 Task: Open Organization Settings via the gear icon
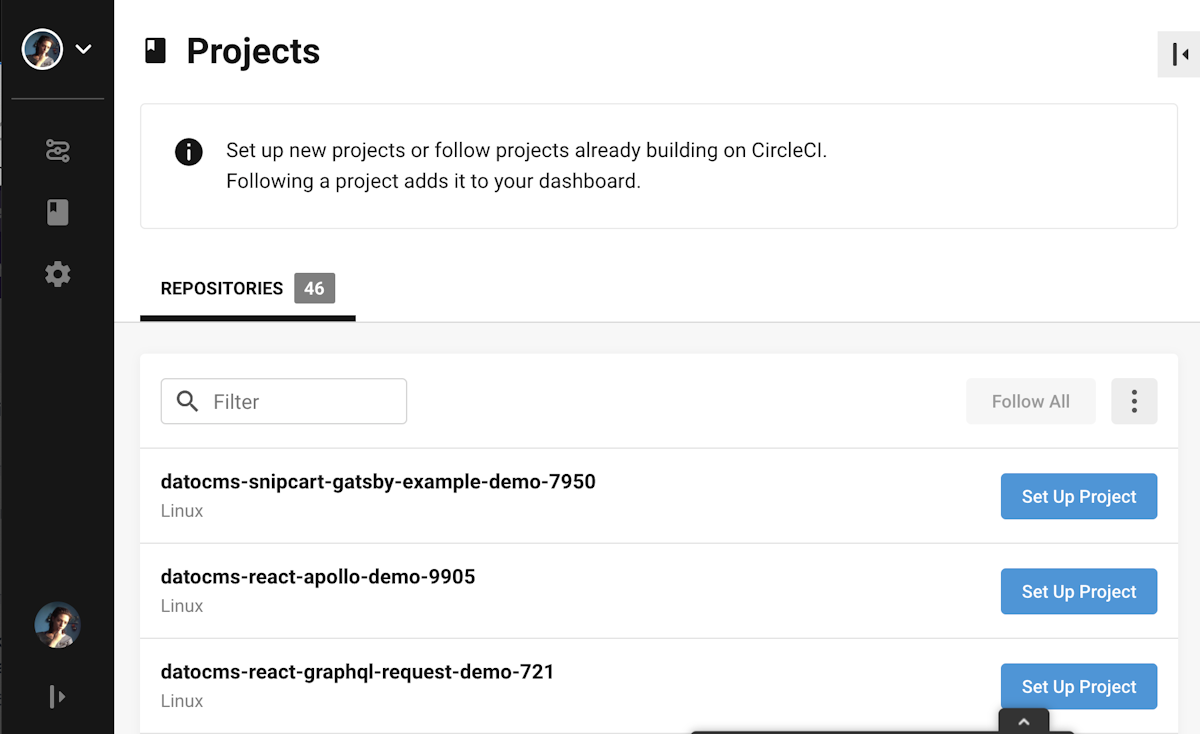click(57, 274)
